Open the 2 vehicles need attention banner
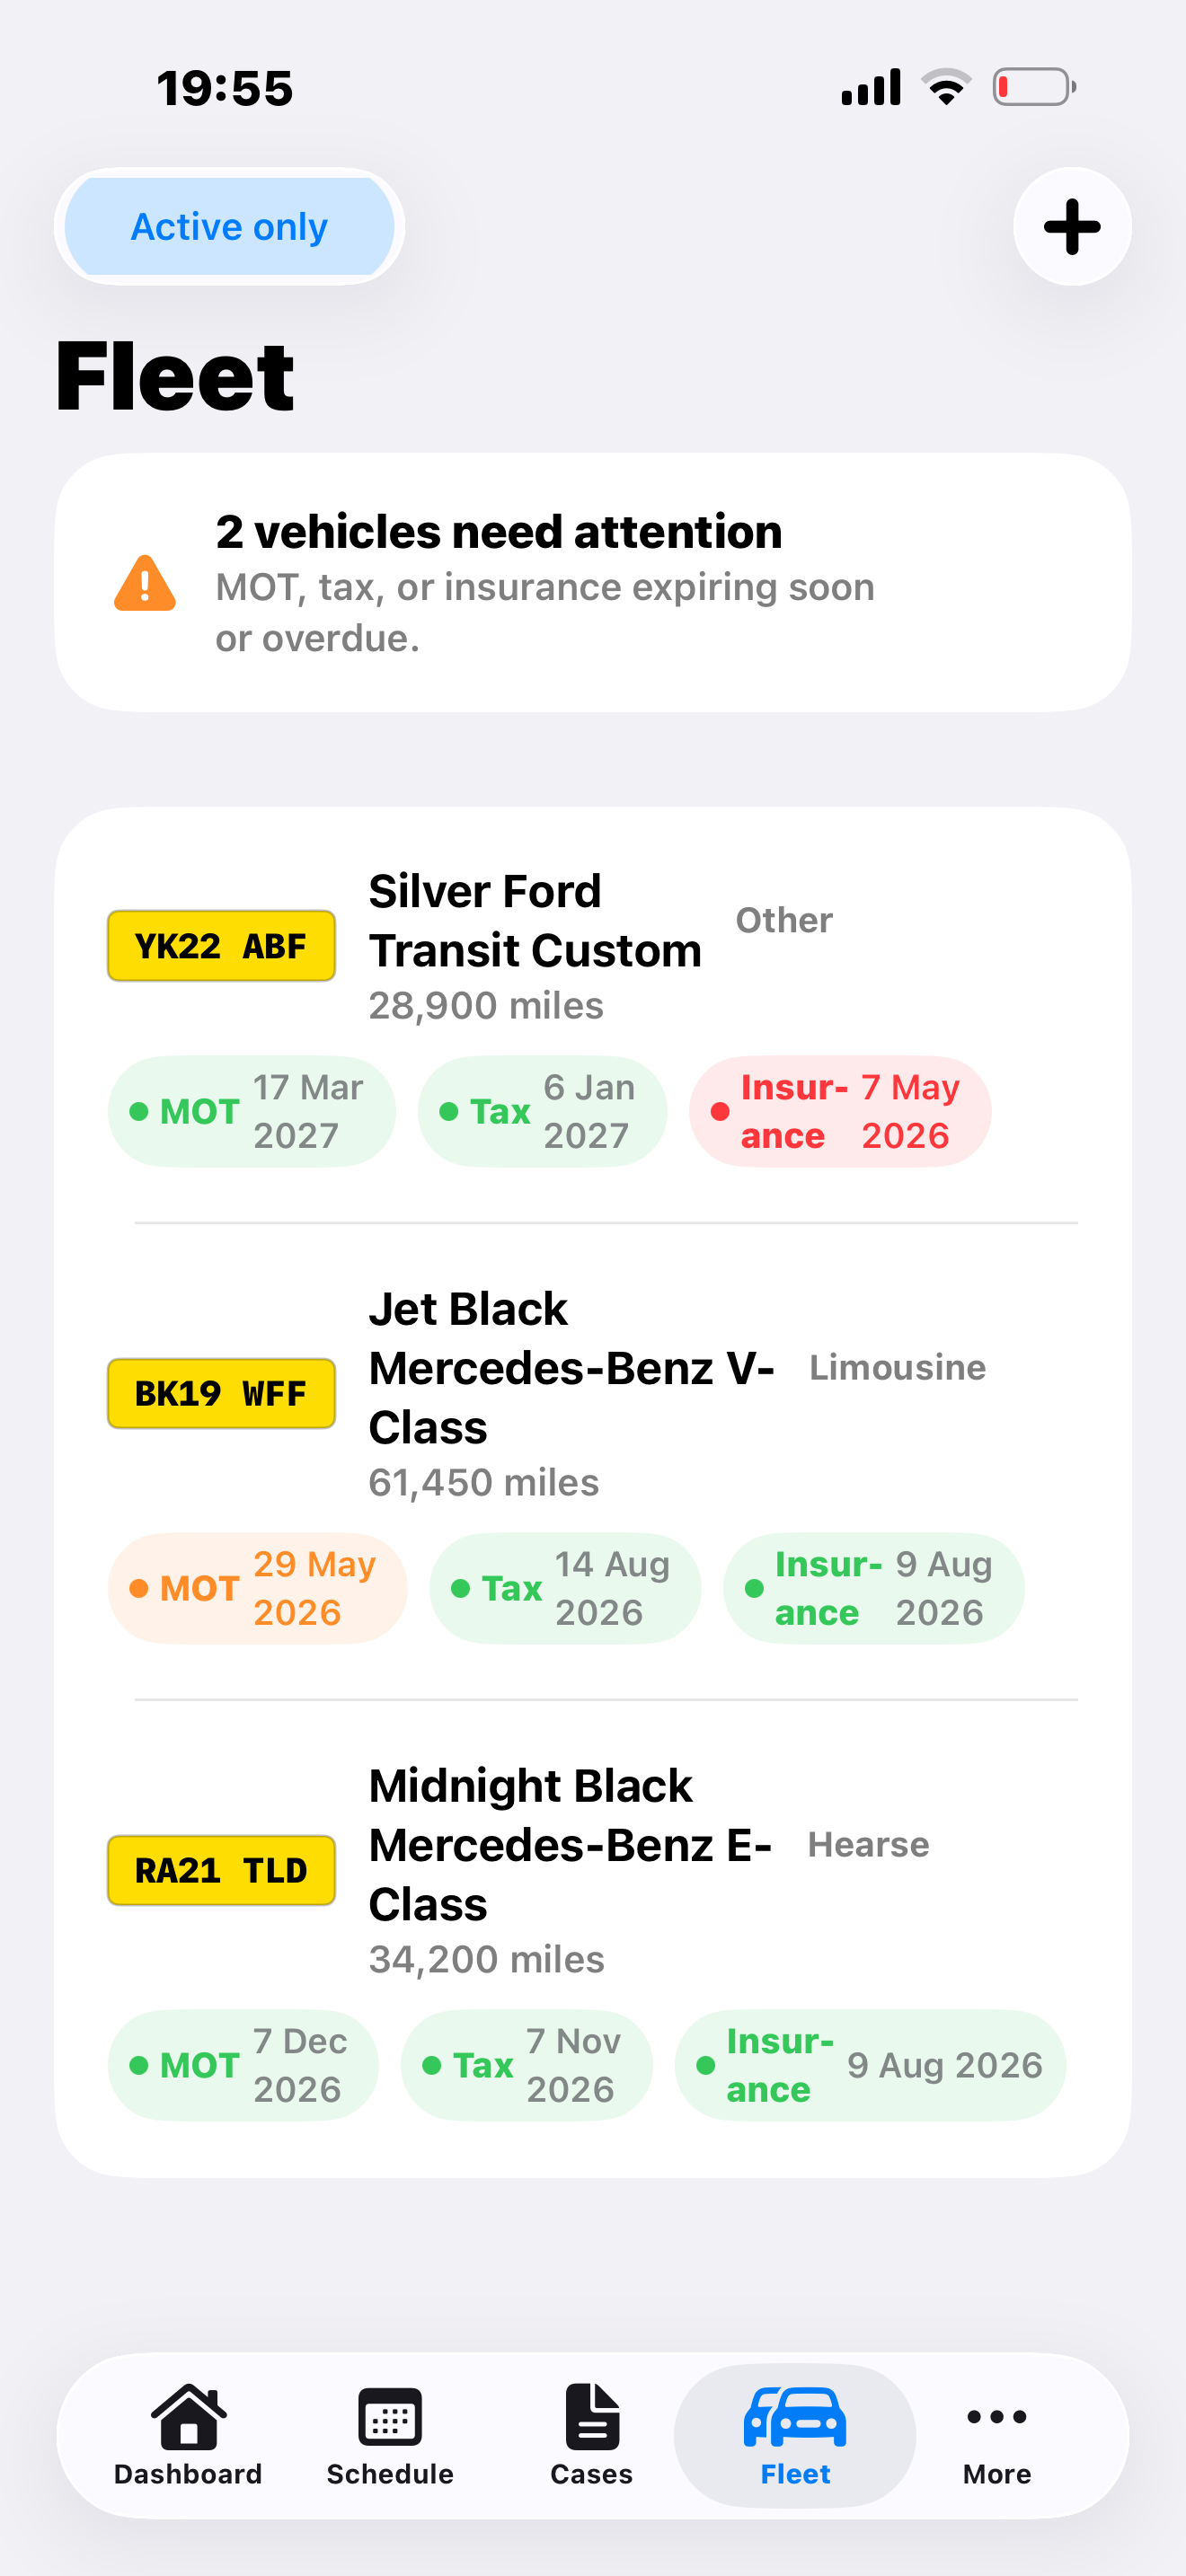The width and height of the screenshot is (1186, 2576). pyautogui.click(x=593, y=583)
